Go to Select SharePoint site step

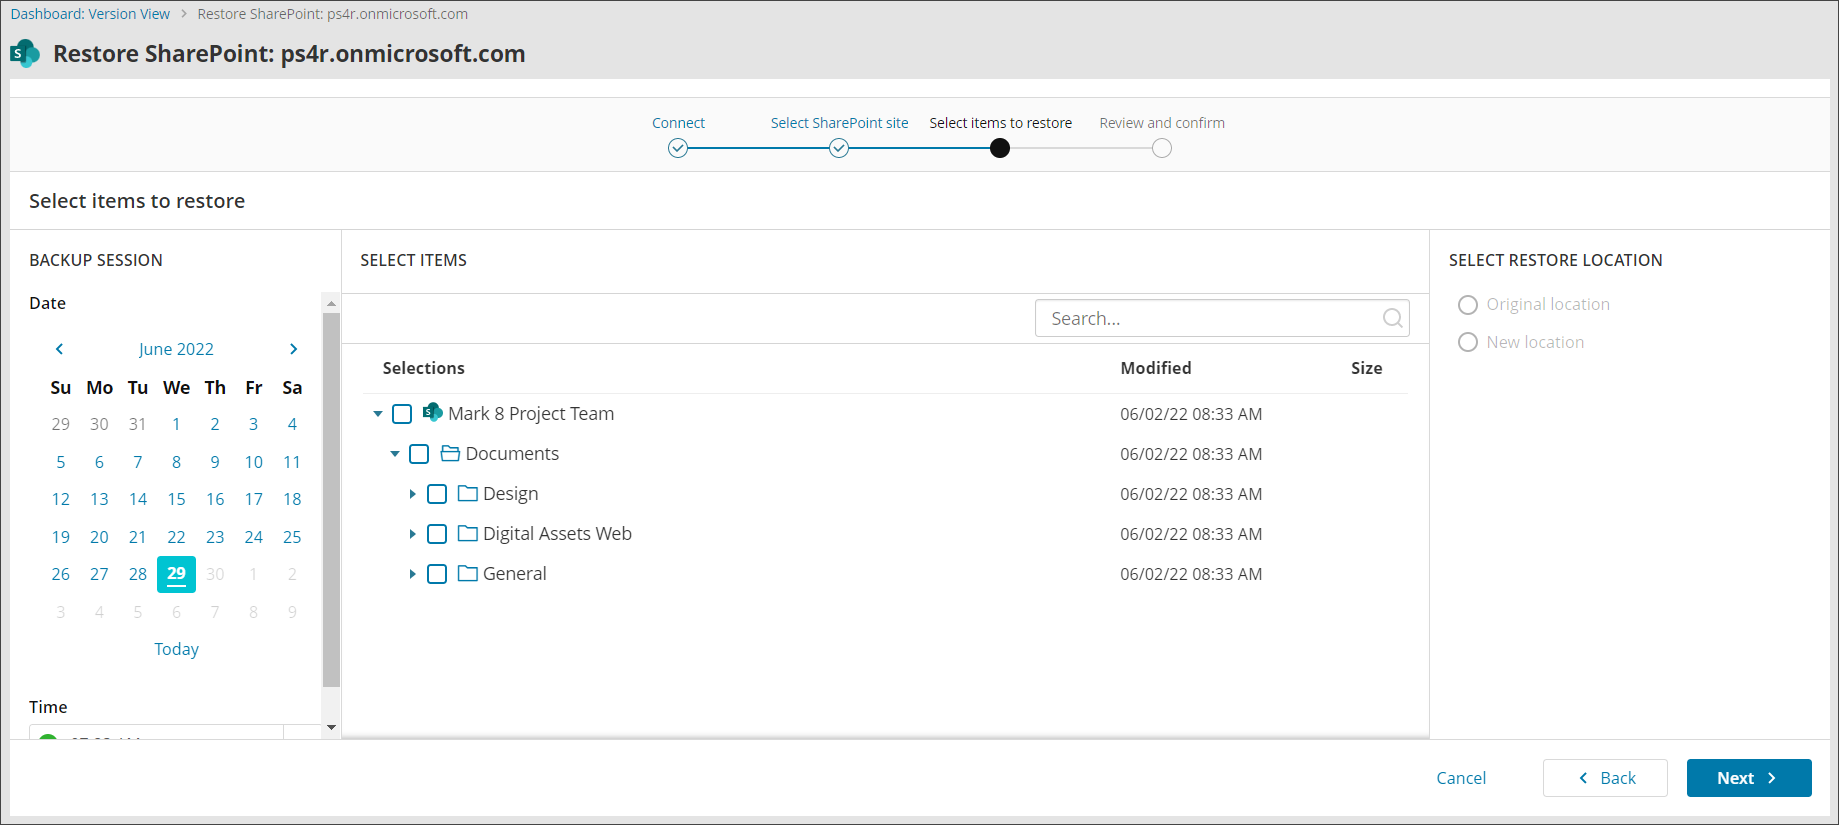click(x=839, y=148)
